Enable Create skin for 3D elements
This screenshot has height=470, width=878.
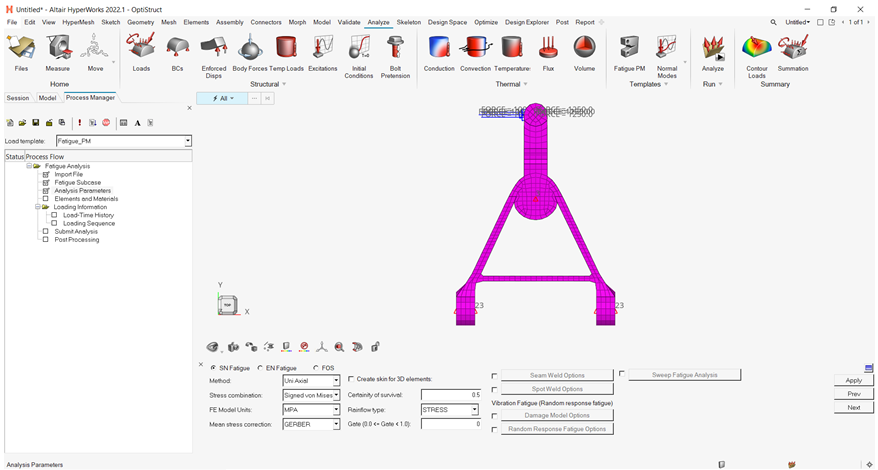[351, 380]
